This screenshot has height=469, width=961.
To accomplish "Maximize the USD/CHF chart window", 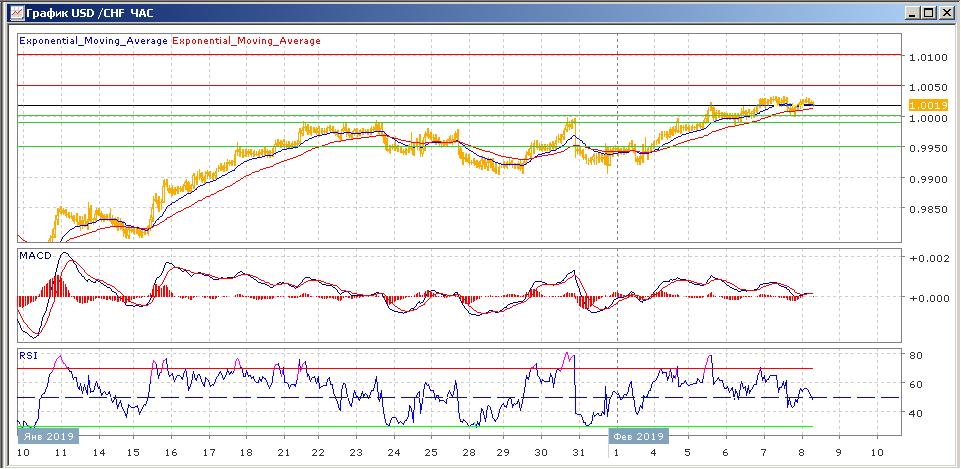I will click(x=929, y=12).
